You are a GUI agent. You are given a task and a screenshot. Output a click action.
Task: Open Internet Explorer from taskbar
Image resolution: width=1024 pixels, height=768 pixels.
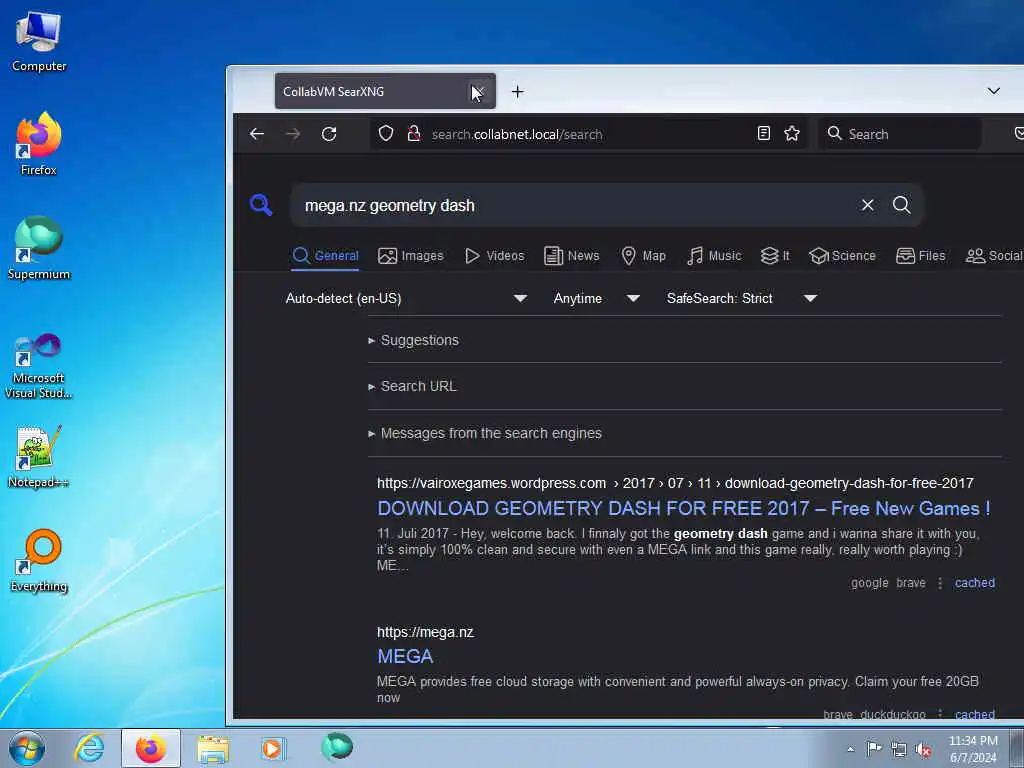(x=89, y=748)
